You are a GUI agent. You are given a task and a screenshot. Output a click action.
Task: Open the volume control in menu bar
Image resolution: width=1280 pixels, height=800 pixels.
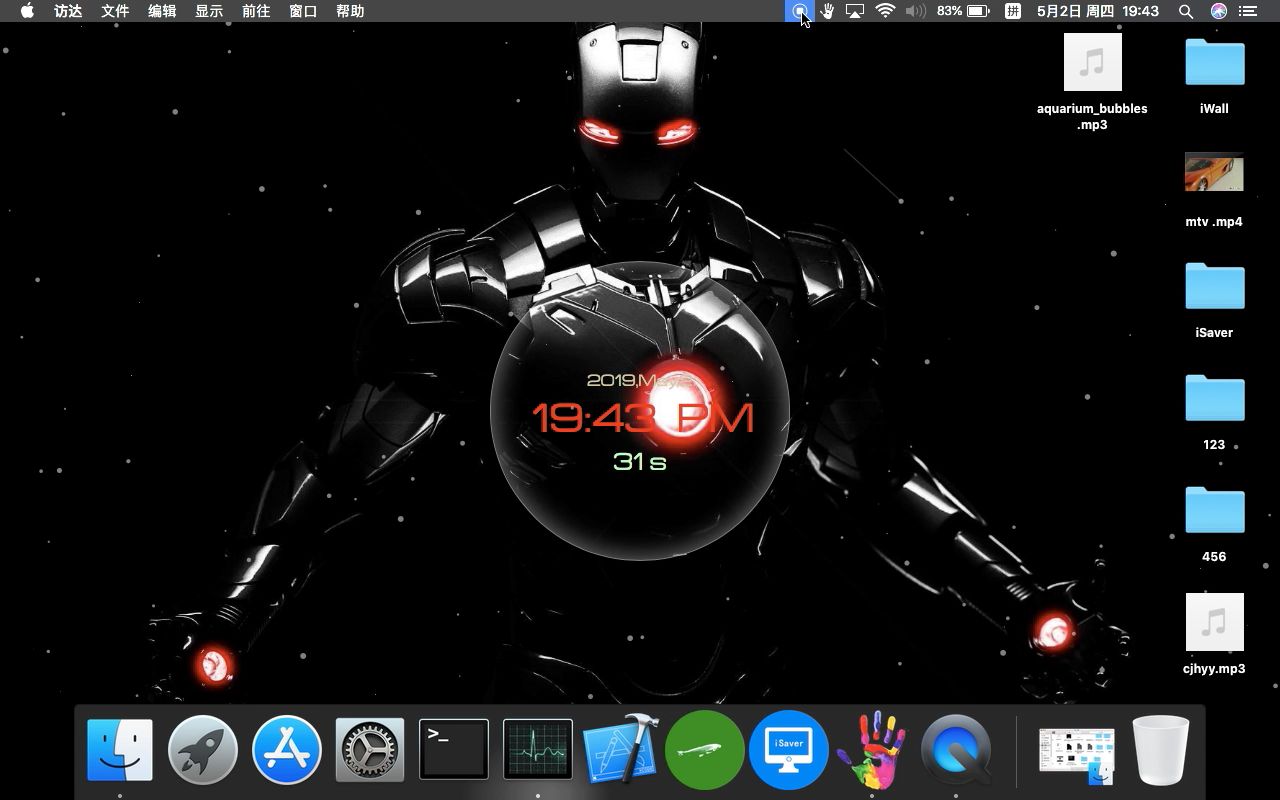click(x=915, y=11)
